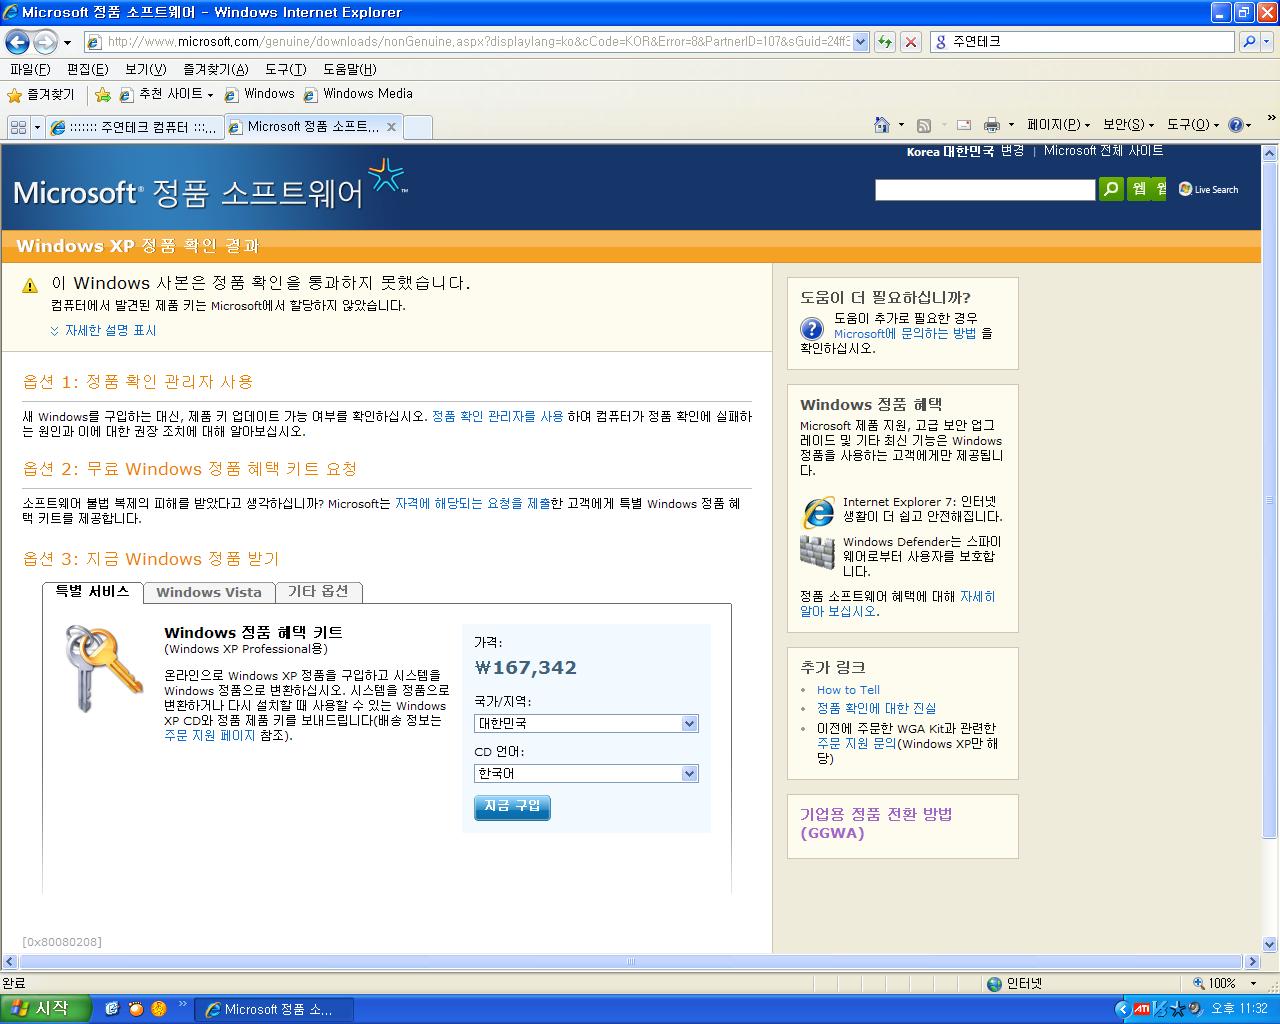This screenshot has height=1024, width=1280.
Task: Click the green Refresh icon by address bar
Action: click(884, 42)
